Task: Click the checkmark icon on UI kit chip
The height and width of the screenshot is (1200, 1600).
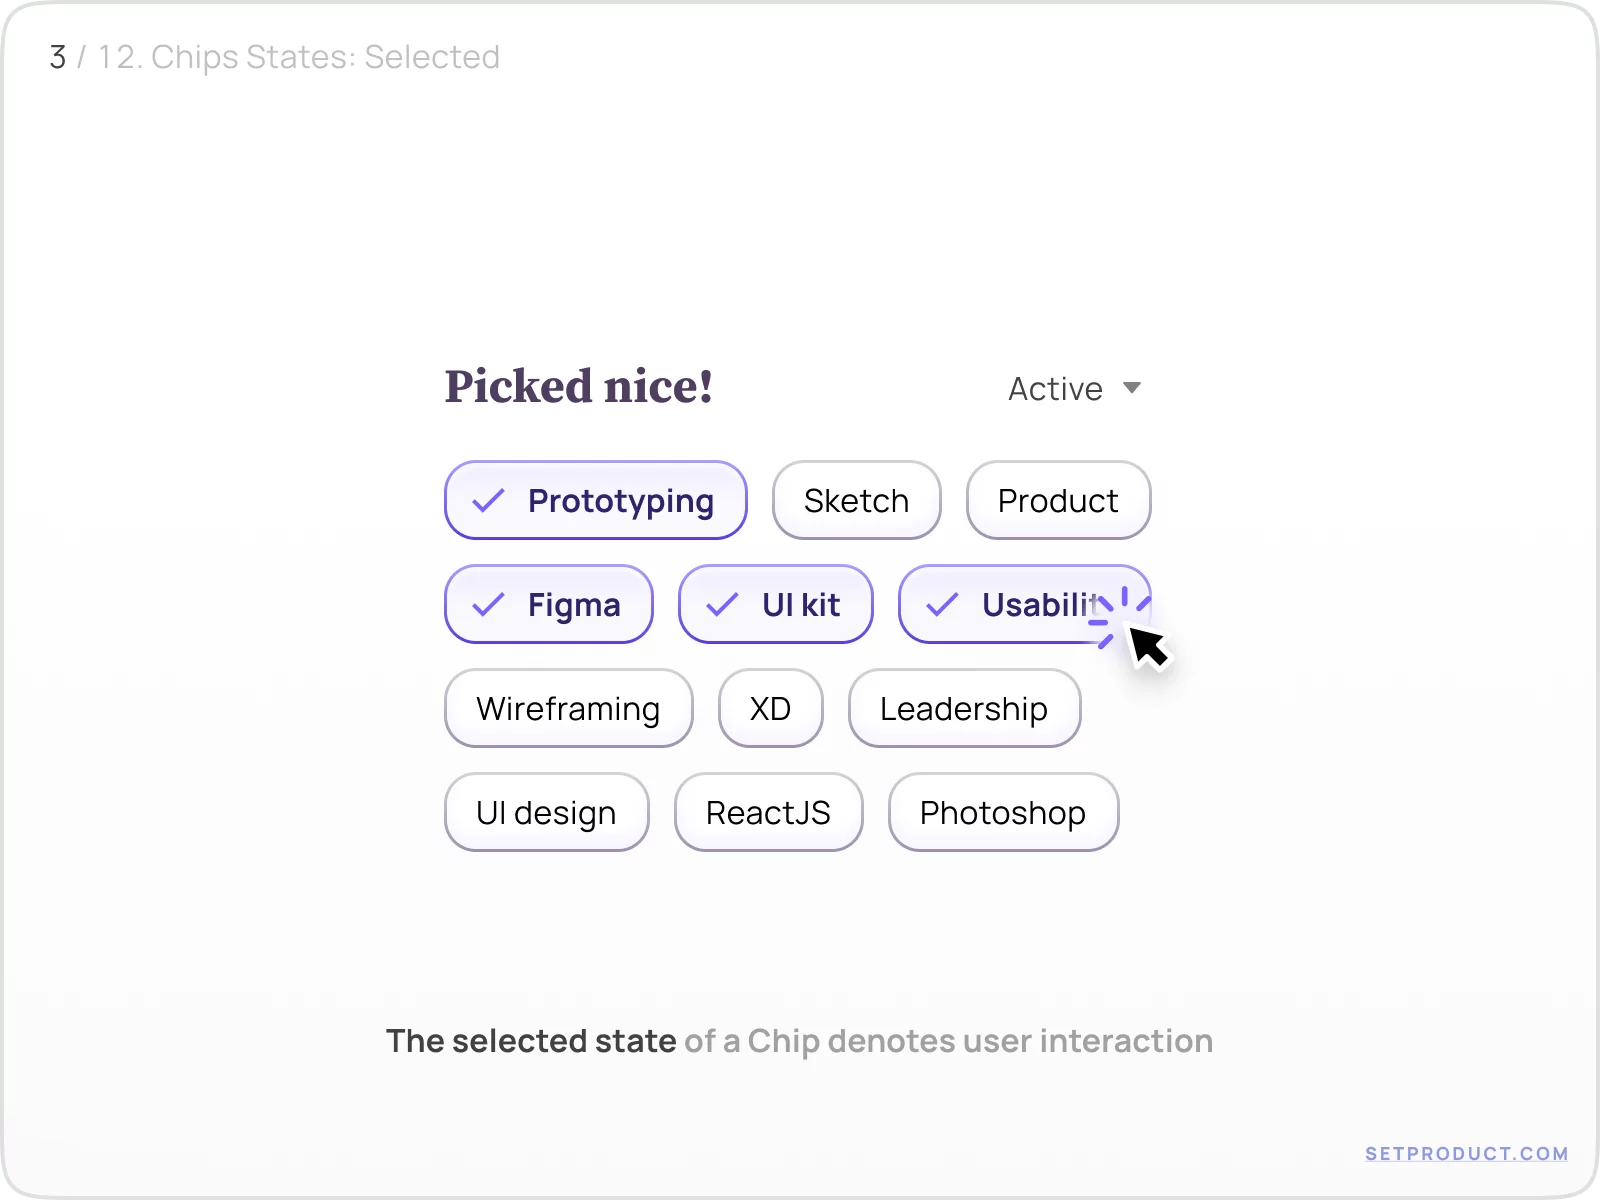Action: tap(722, 604)
